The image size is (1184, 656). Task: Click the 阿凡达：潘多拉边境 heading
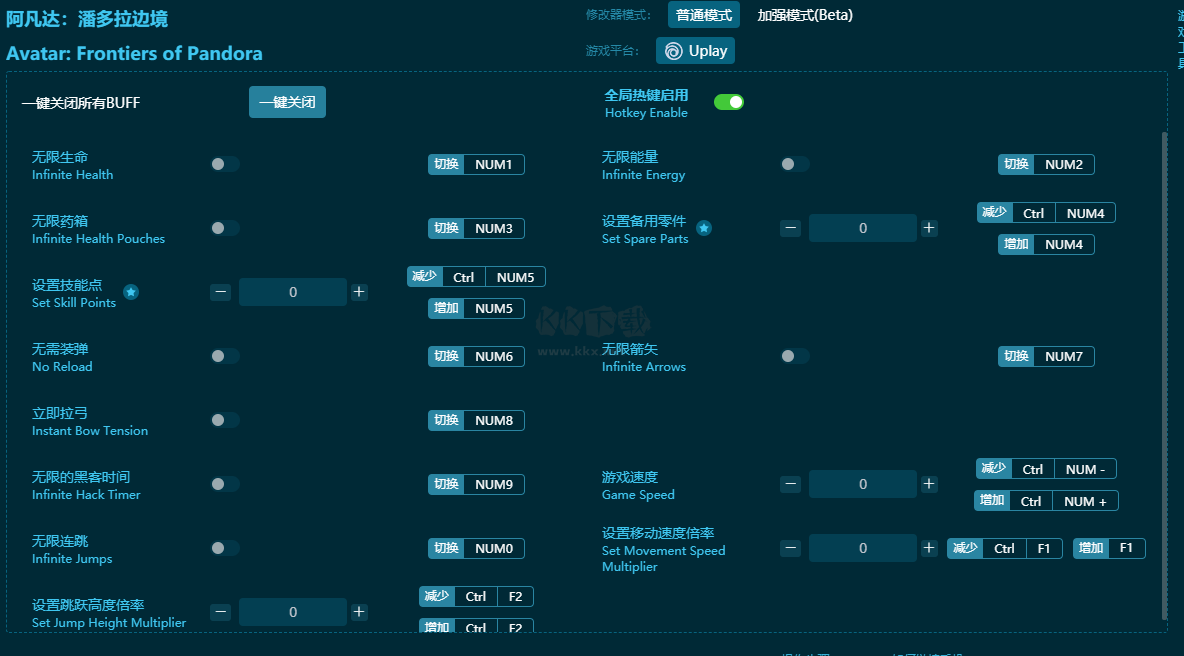87,19
